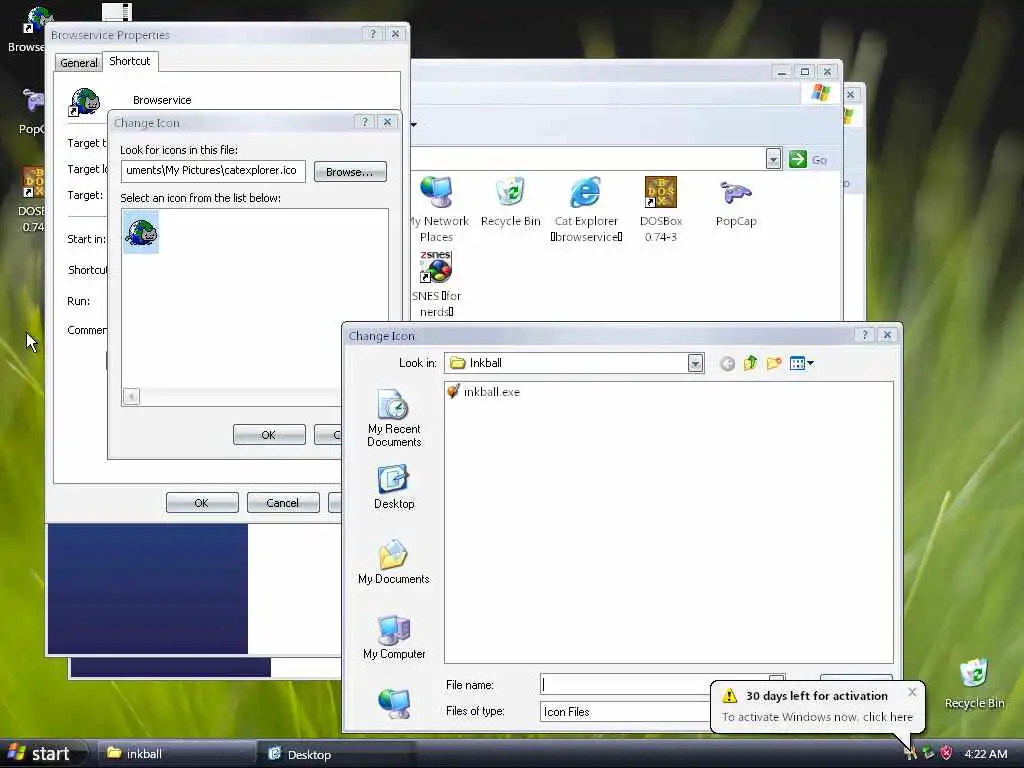This screenshot has height=768, width=1024.
Task: Select the cat explorer icon in list
Action: click(x=141, y=232)
